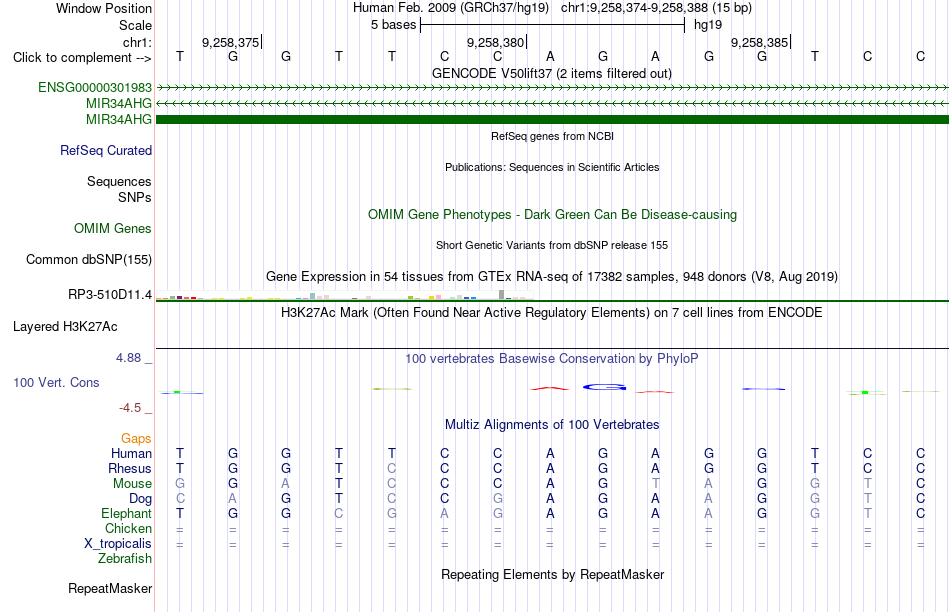Click the Chicken species label
The image size is (950, 612).
point(128,528)
